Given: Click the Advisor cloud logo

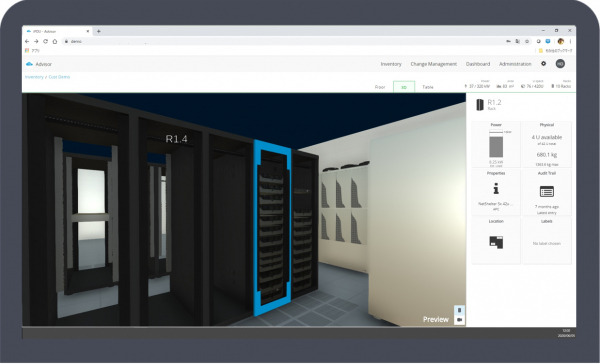Looking at the screenshot, I should pos(29,64).
